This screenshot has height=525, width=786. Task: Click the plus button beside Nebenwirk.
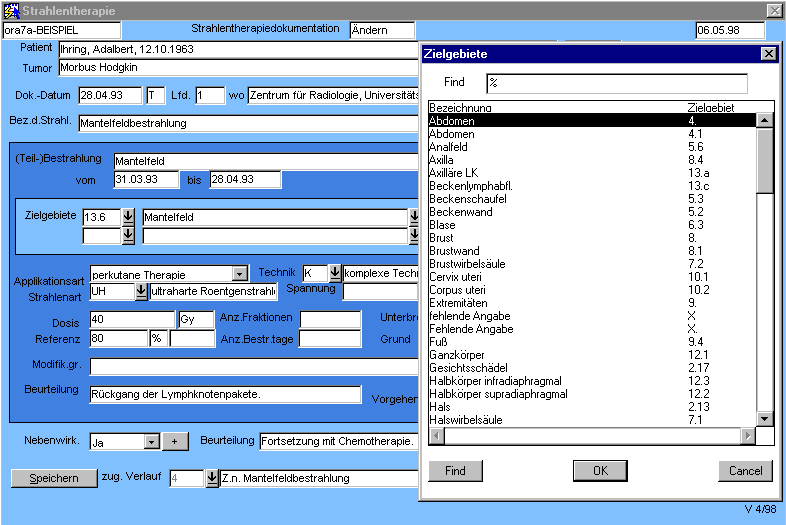click(x=175, y=441)
